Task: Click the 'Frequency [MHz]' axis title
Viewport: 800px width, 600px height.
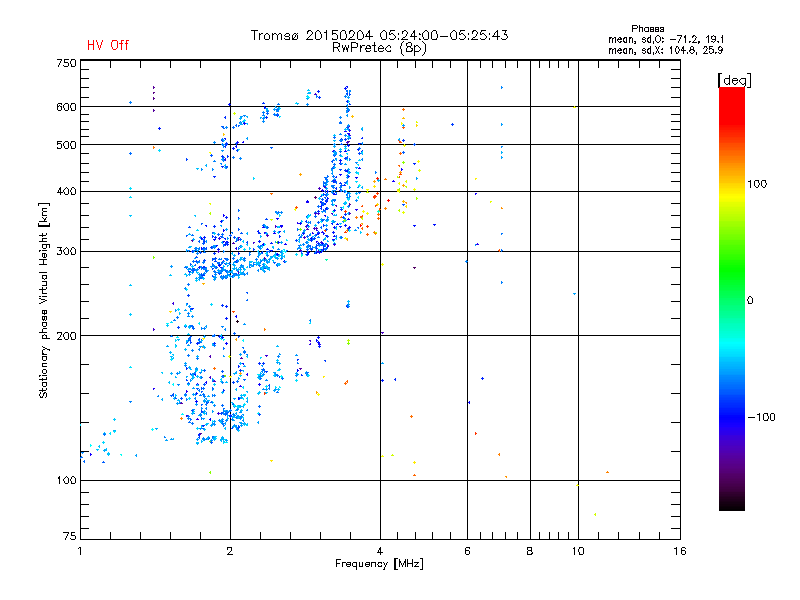Action: coord(379,564)
